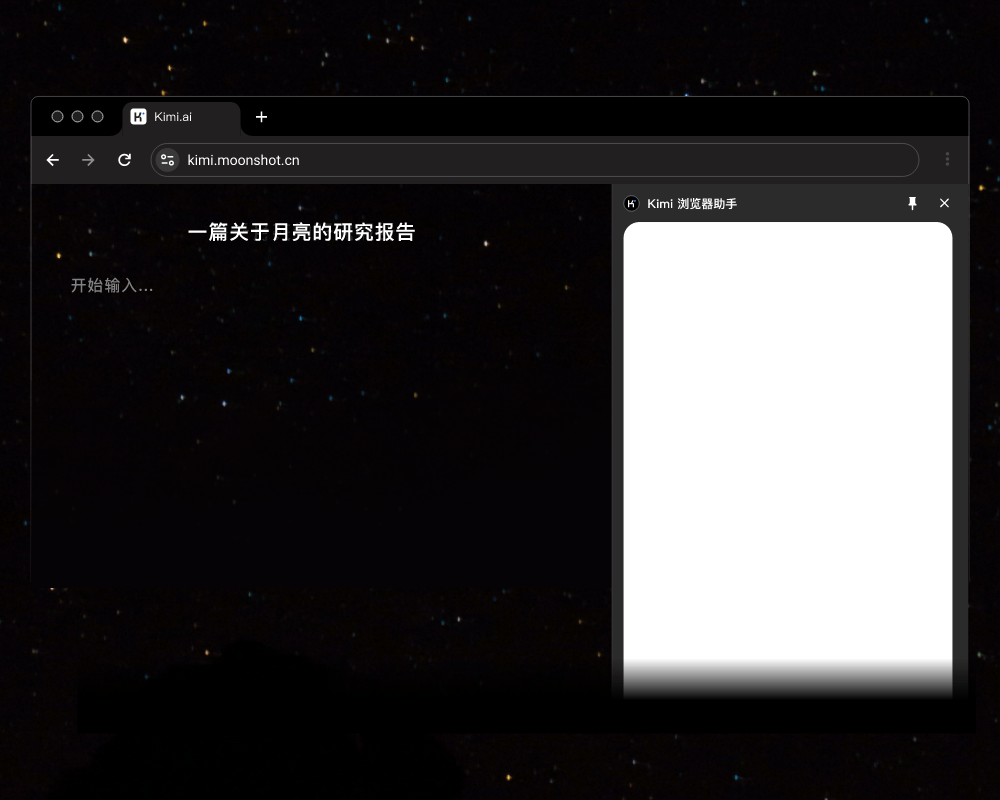Switch to the Kimi.ai tab
This screenshot has height=800, width=1000.
pos(181,119)
